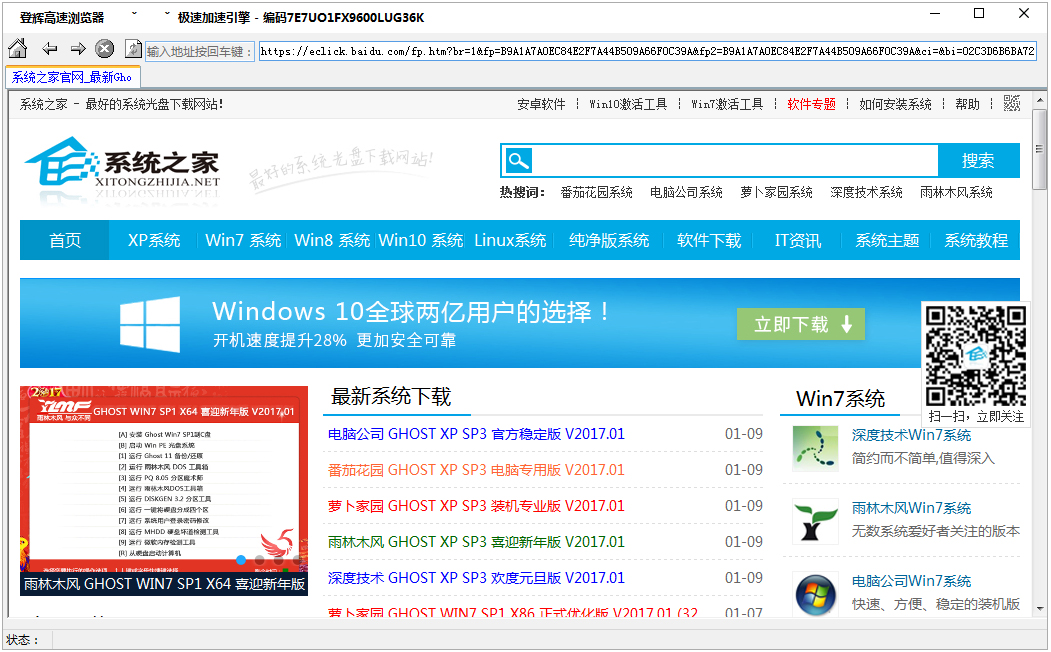Click a carousel navigation dot on the slideshow
The height and width of the screenshot is (652, 1051).
(240, 560)
